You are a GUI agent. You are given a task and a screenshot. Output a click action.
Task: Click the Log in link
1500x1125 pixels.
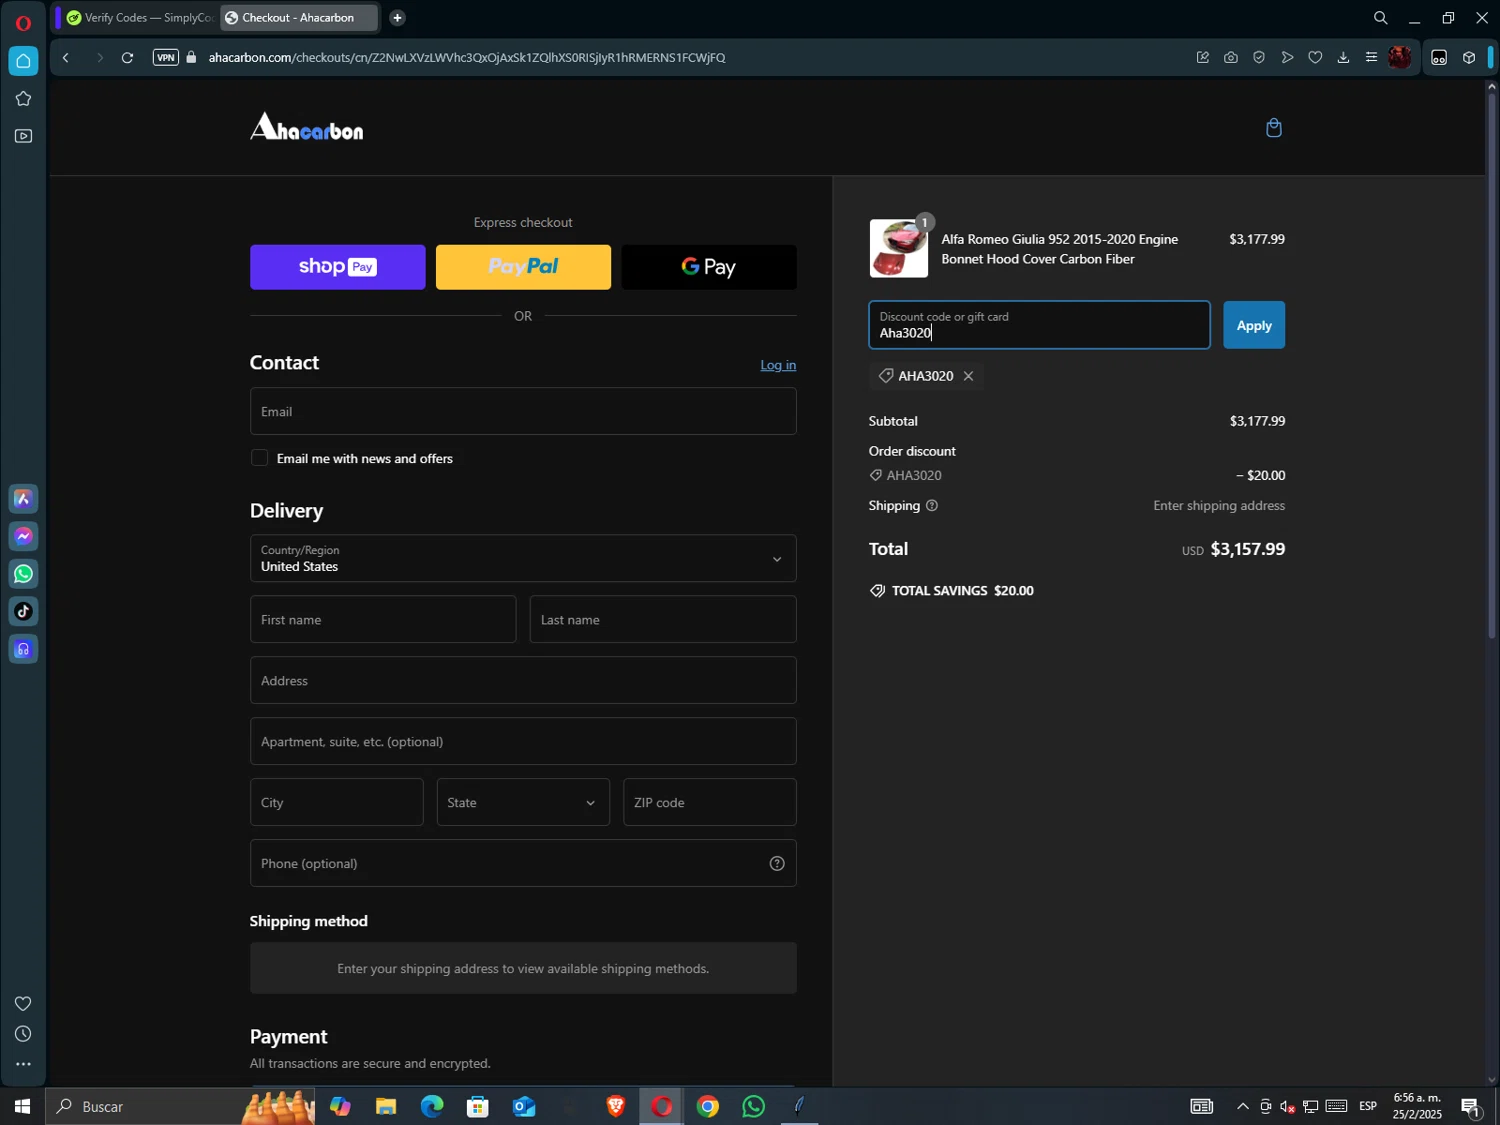(x=778, y=365)
